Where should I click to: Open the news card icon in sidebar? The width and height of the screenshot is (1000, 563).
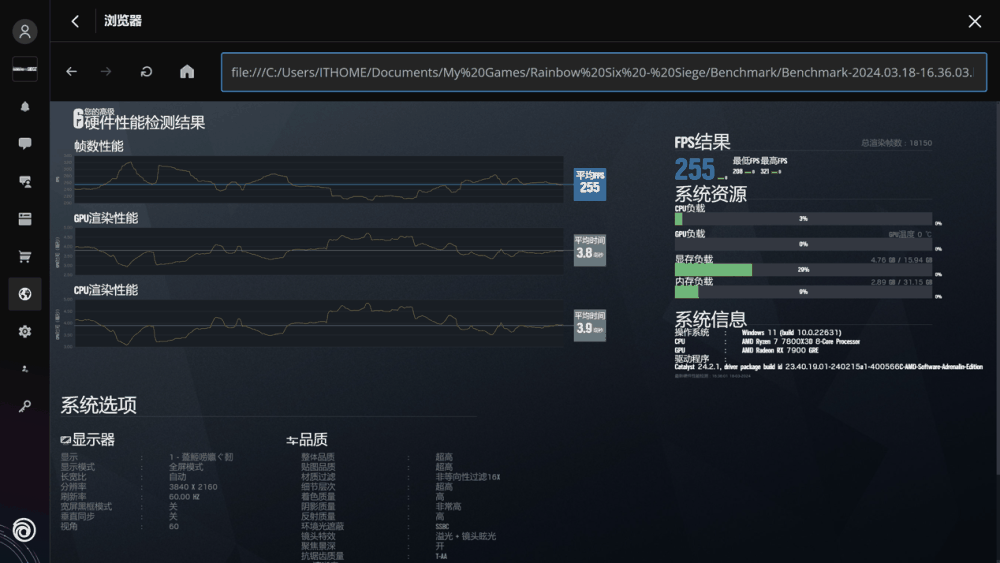(25, 219)
